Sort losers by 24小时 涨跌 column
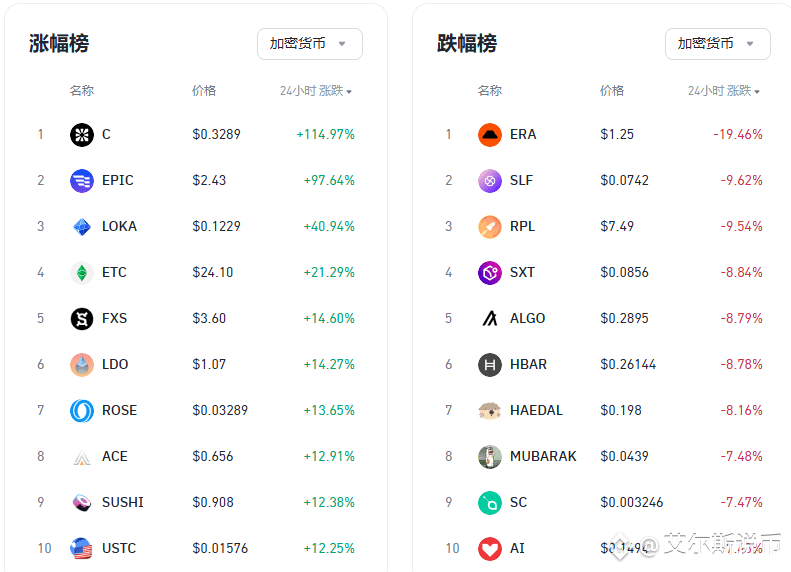This screenshot has width=791, height=572. coord(724,91)
